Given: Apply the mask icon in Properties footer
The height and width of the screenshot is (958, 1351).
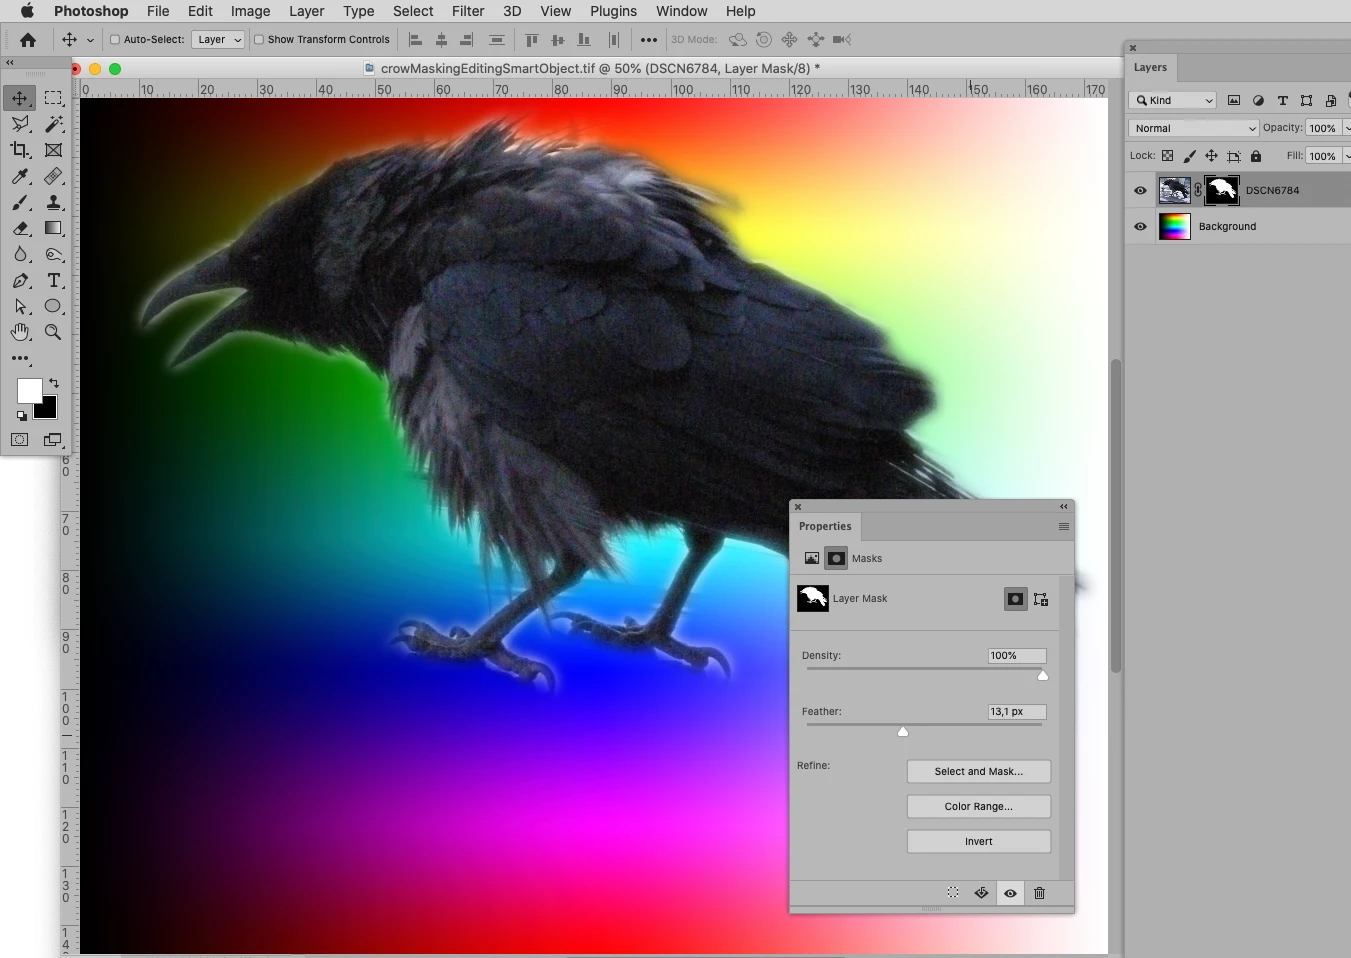Looking at the screenshot, I should (x=982, y=893).
